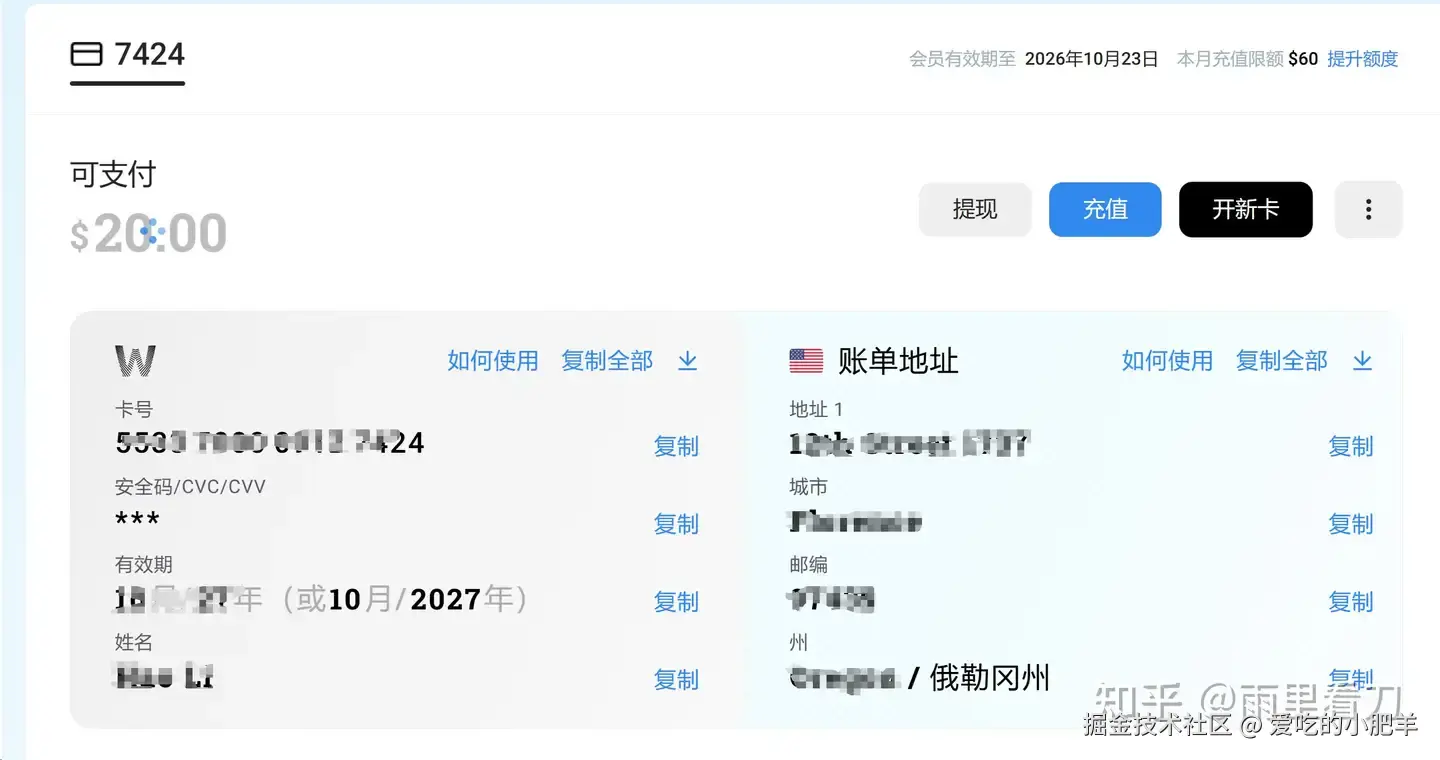Click the download arrow in card panel
The image size is (1440, 760).
pyautogui.click(x=687, y=361)
